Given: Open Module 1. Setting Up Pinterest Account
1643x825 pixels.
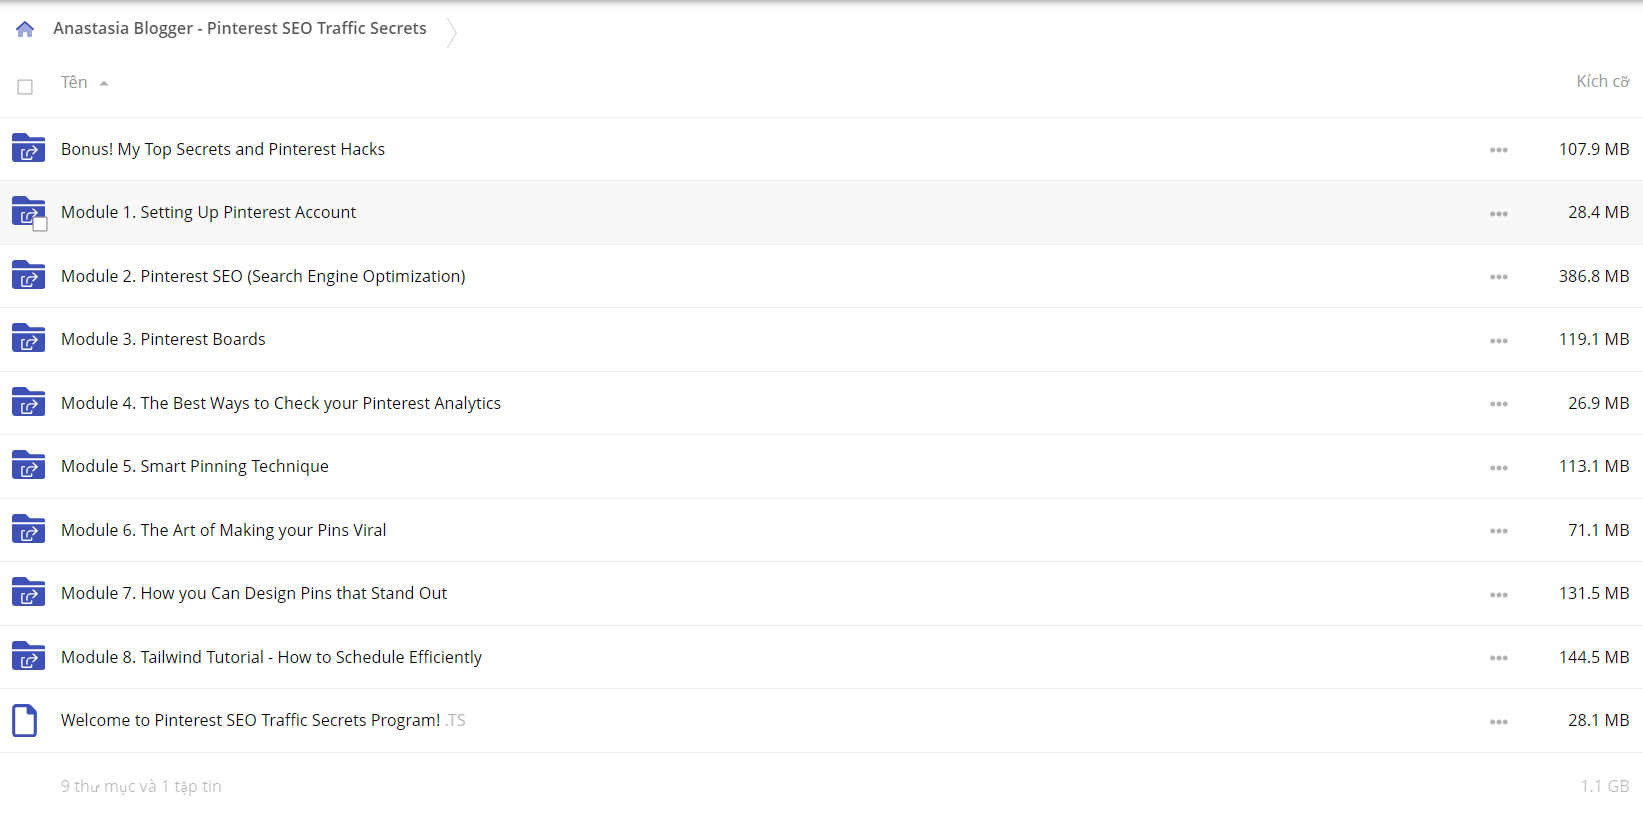Looking at the screenshot, I should [208, 212].
